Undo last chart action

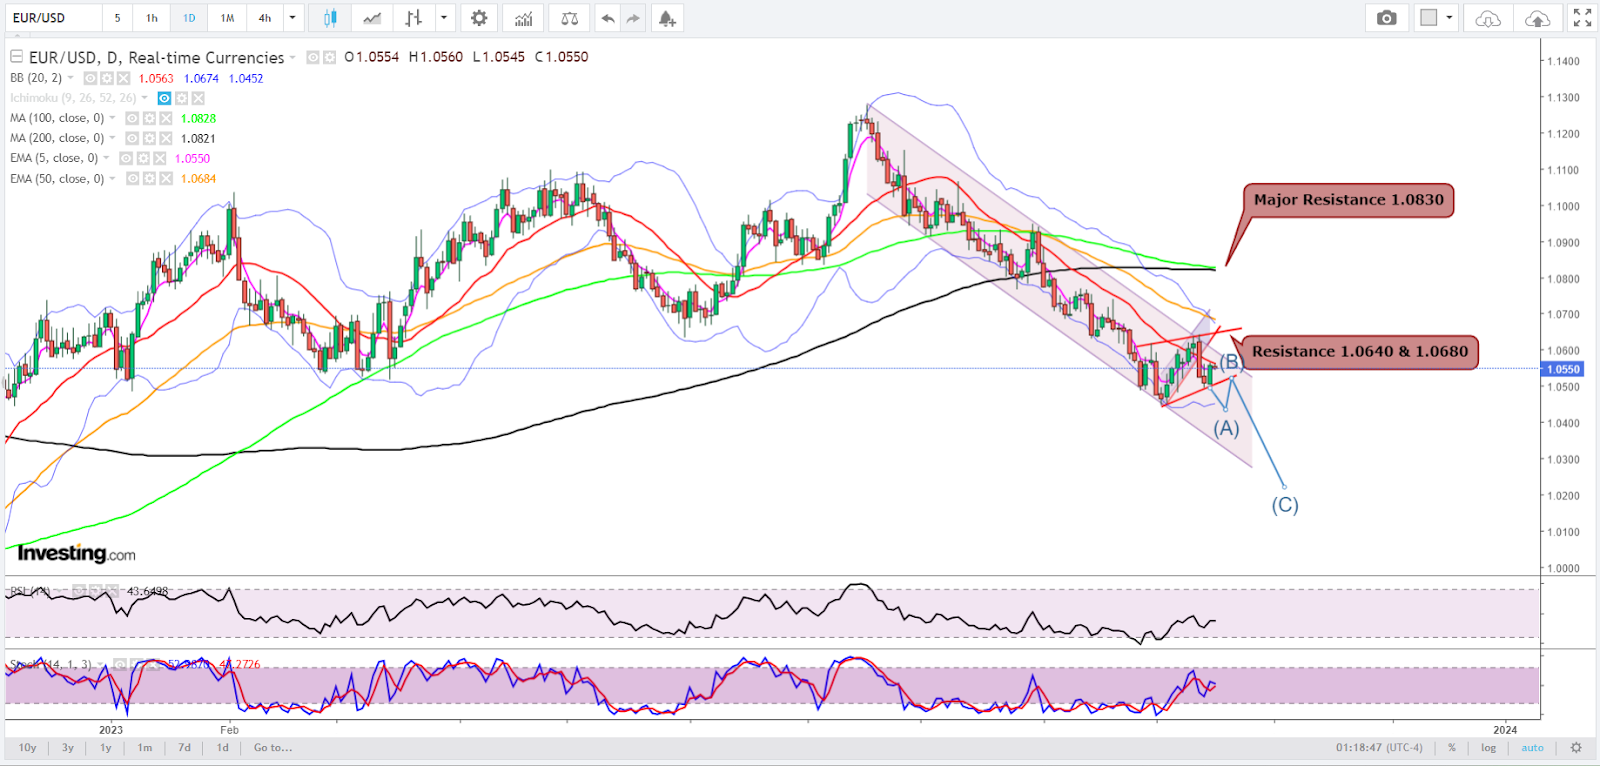tap(607, 18)
